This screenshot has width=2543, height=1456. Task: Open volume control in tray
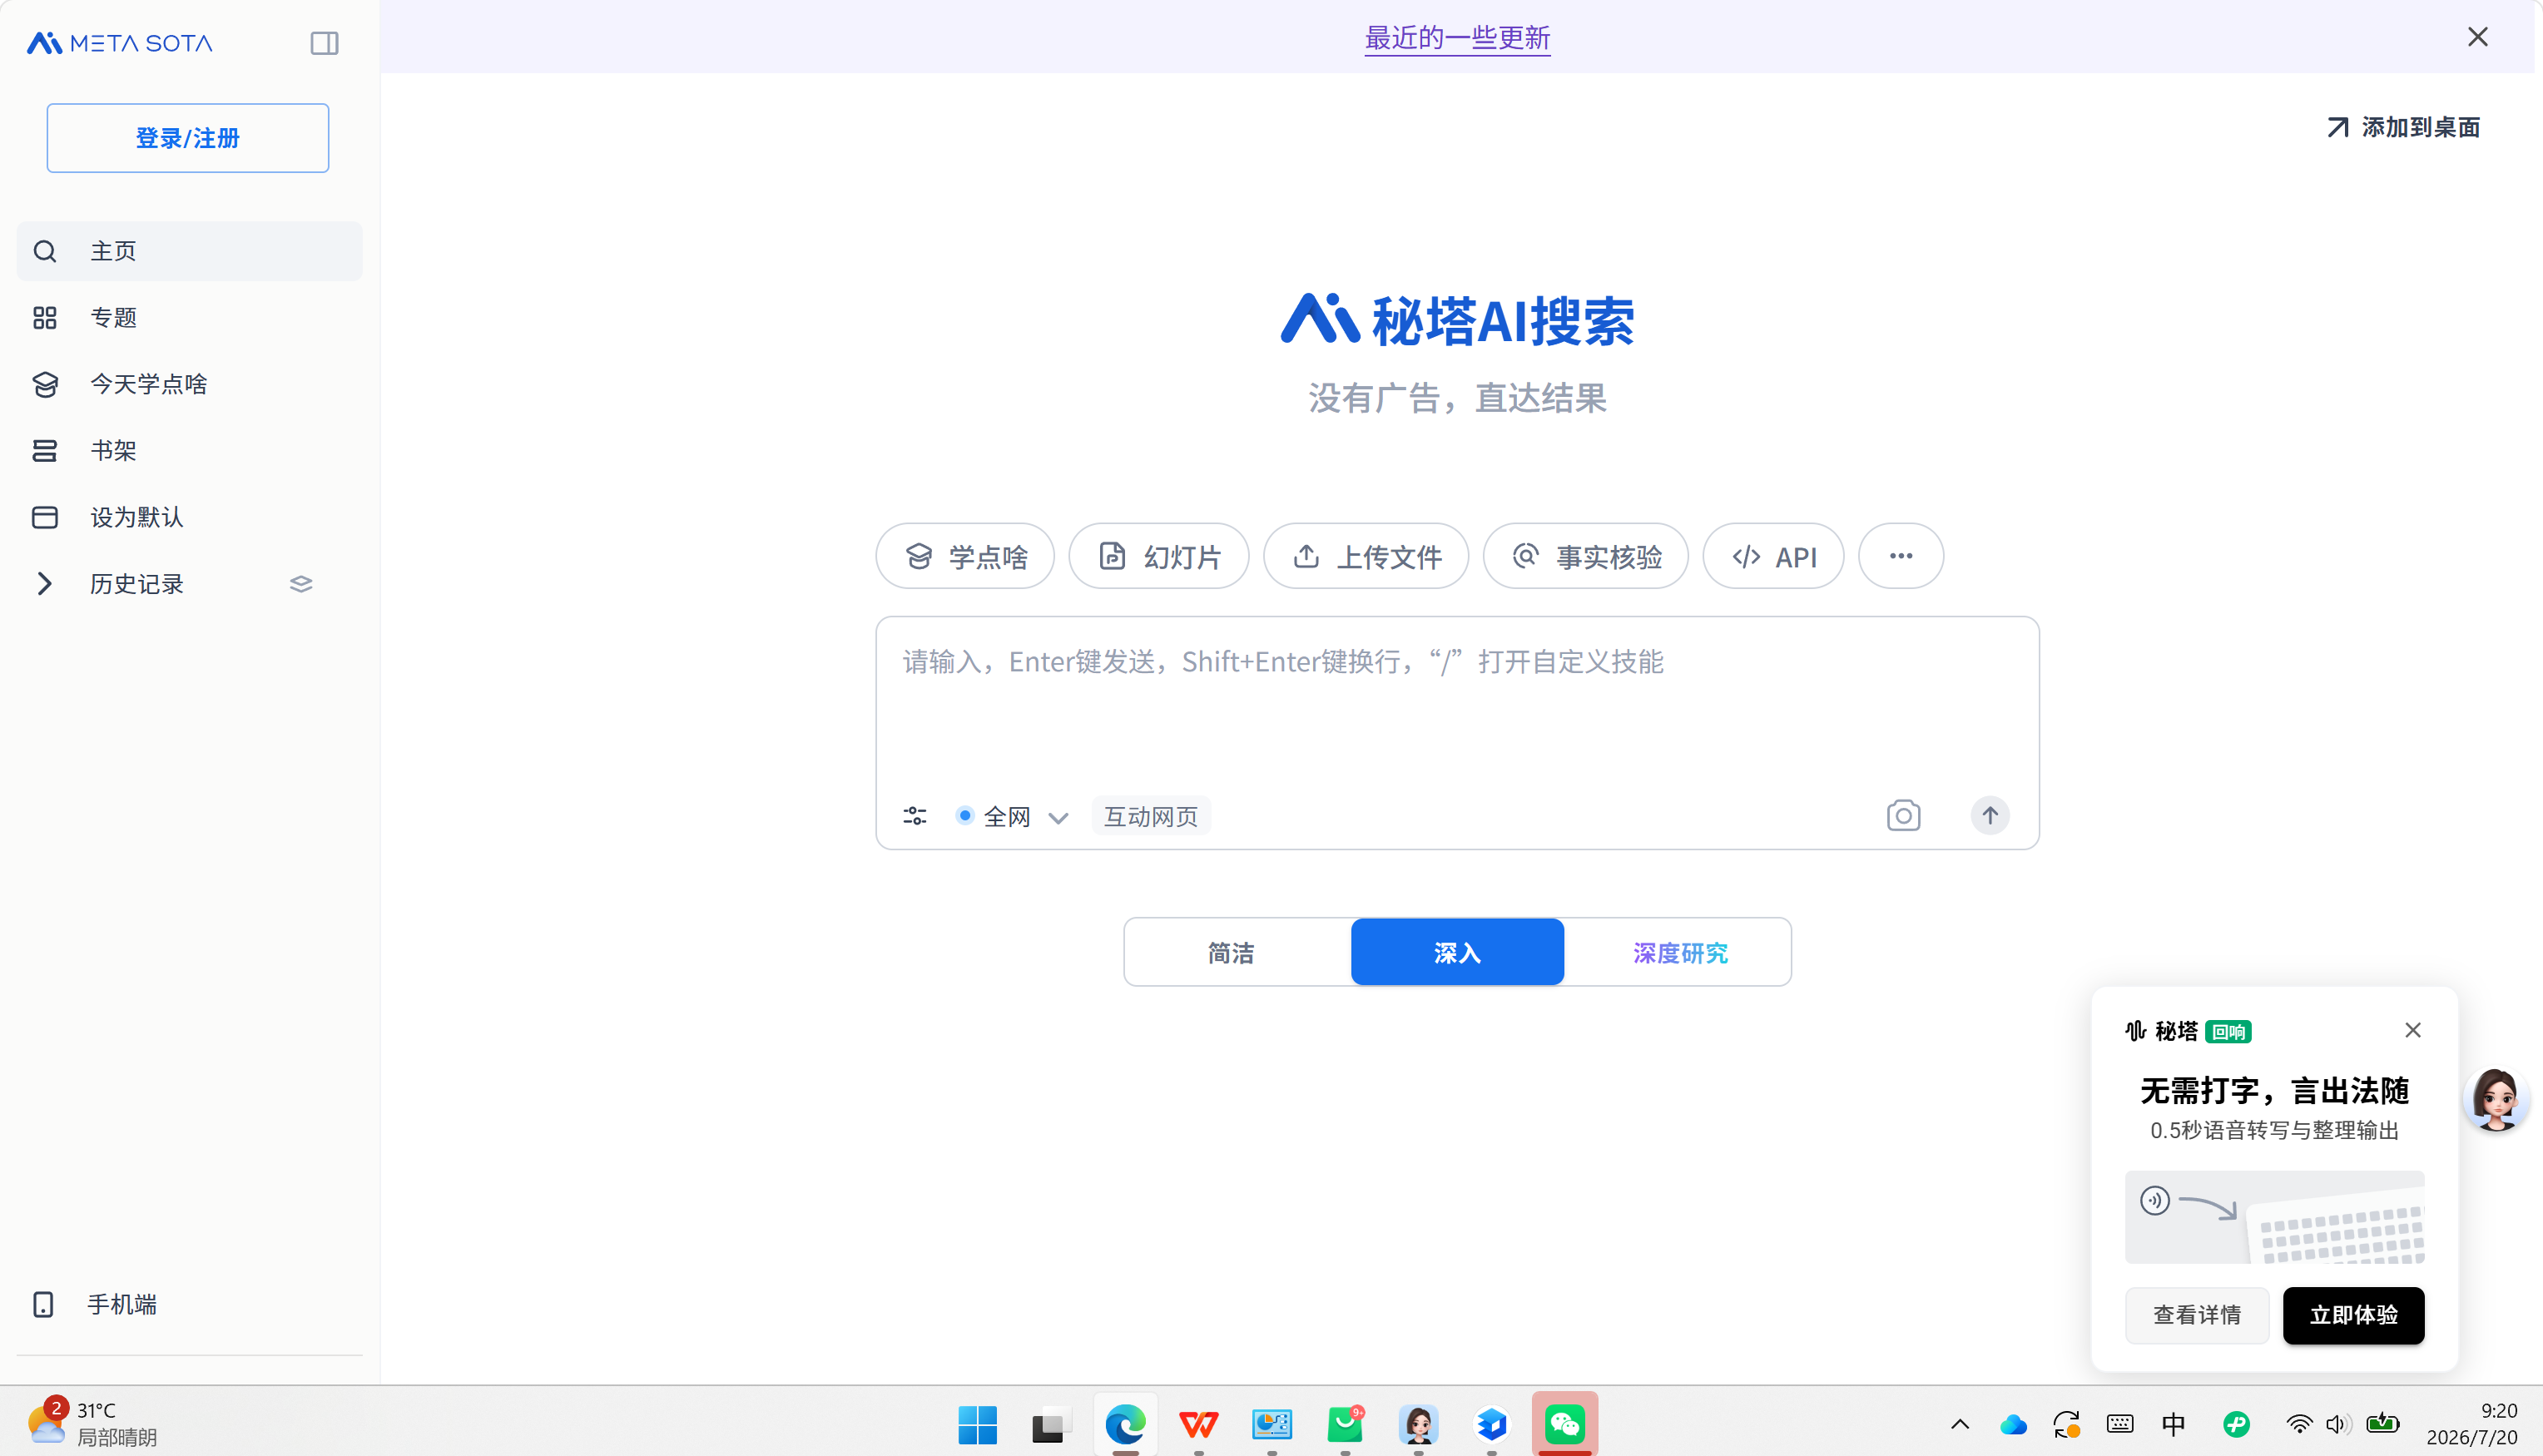pyautogui.click(x=2338, y=1424)
